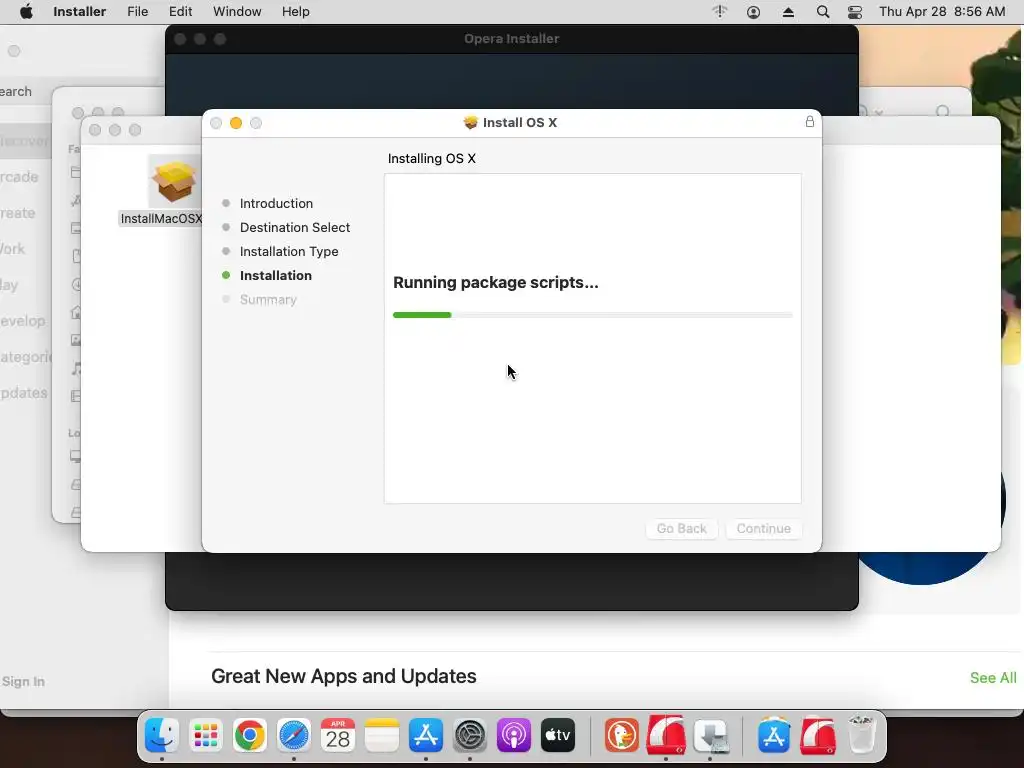Open the Window menu
The width and height of the screenshot is (1024, 768).
[x=237, y=12]
